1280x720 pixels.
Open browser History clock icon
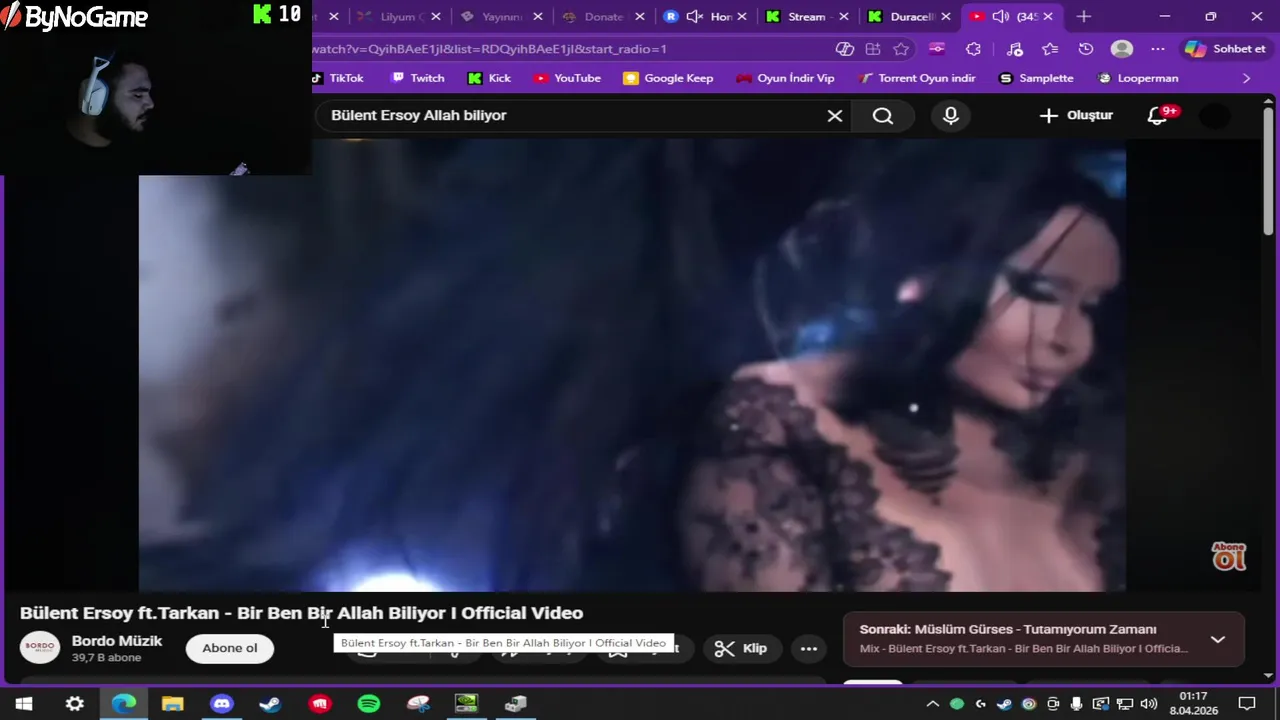[1086, 49]
